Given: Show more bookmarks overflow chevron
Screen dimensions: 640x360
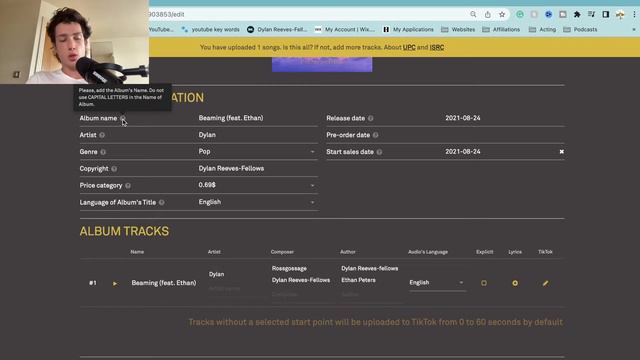Looking at the screenshot, I should tap(634, 29).
